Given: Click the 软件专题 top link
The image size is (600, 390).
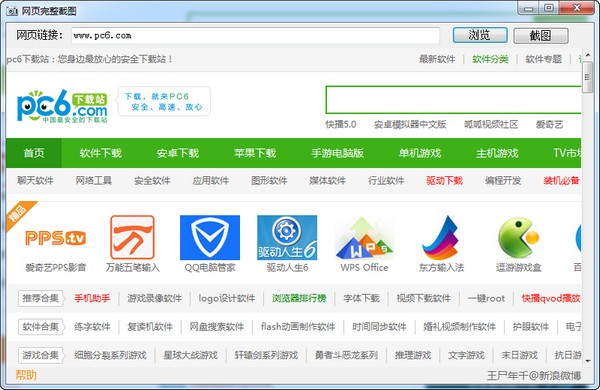Looking at the screenshot, I should point(543,59).
